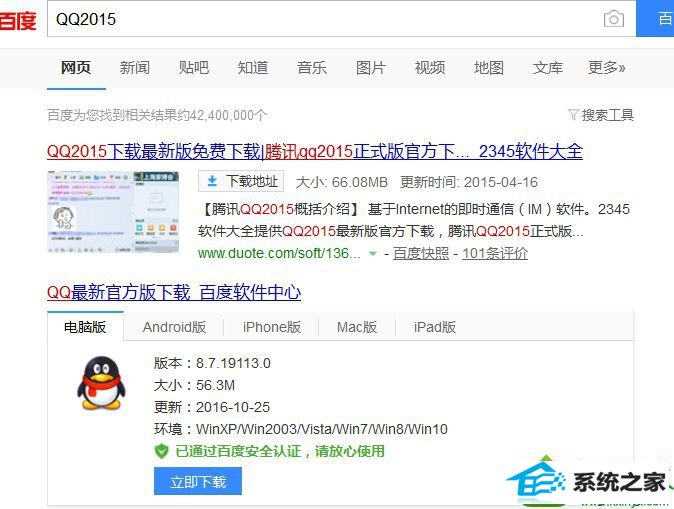Select the 网页 tab
The width and height of the screenshot is (674, 509).
(x=76, y=68)
